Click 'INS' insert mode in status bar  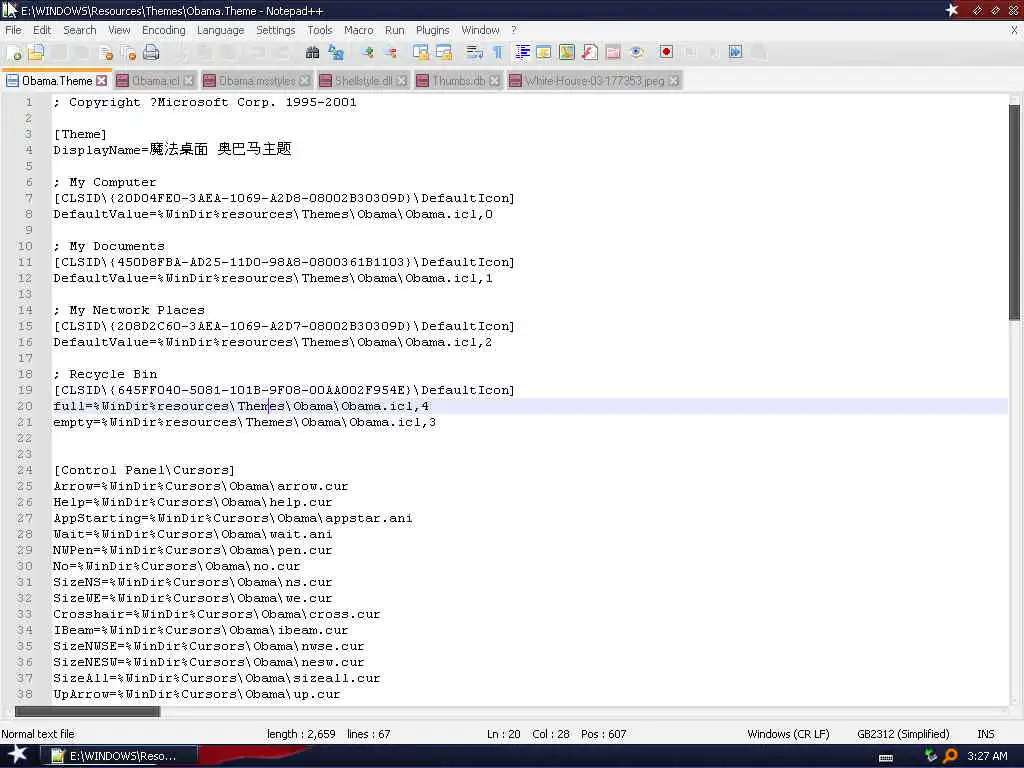985,734
